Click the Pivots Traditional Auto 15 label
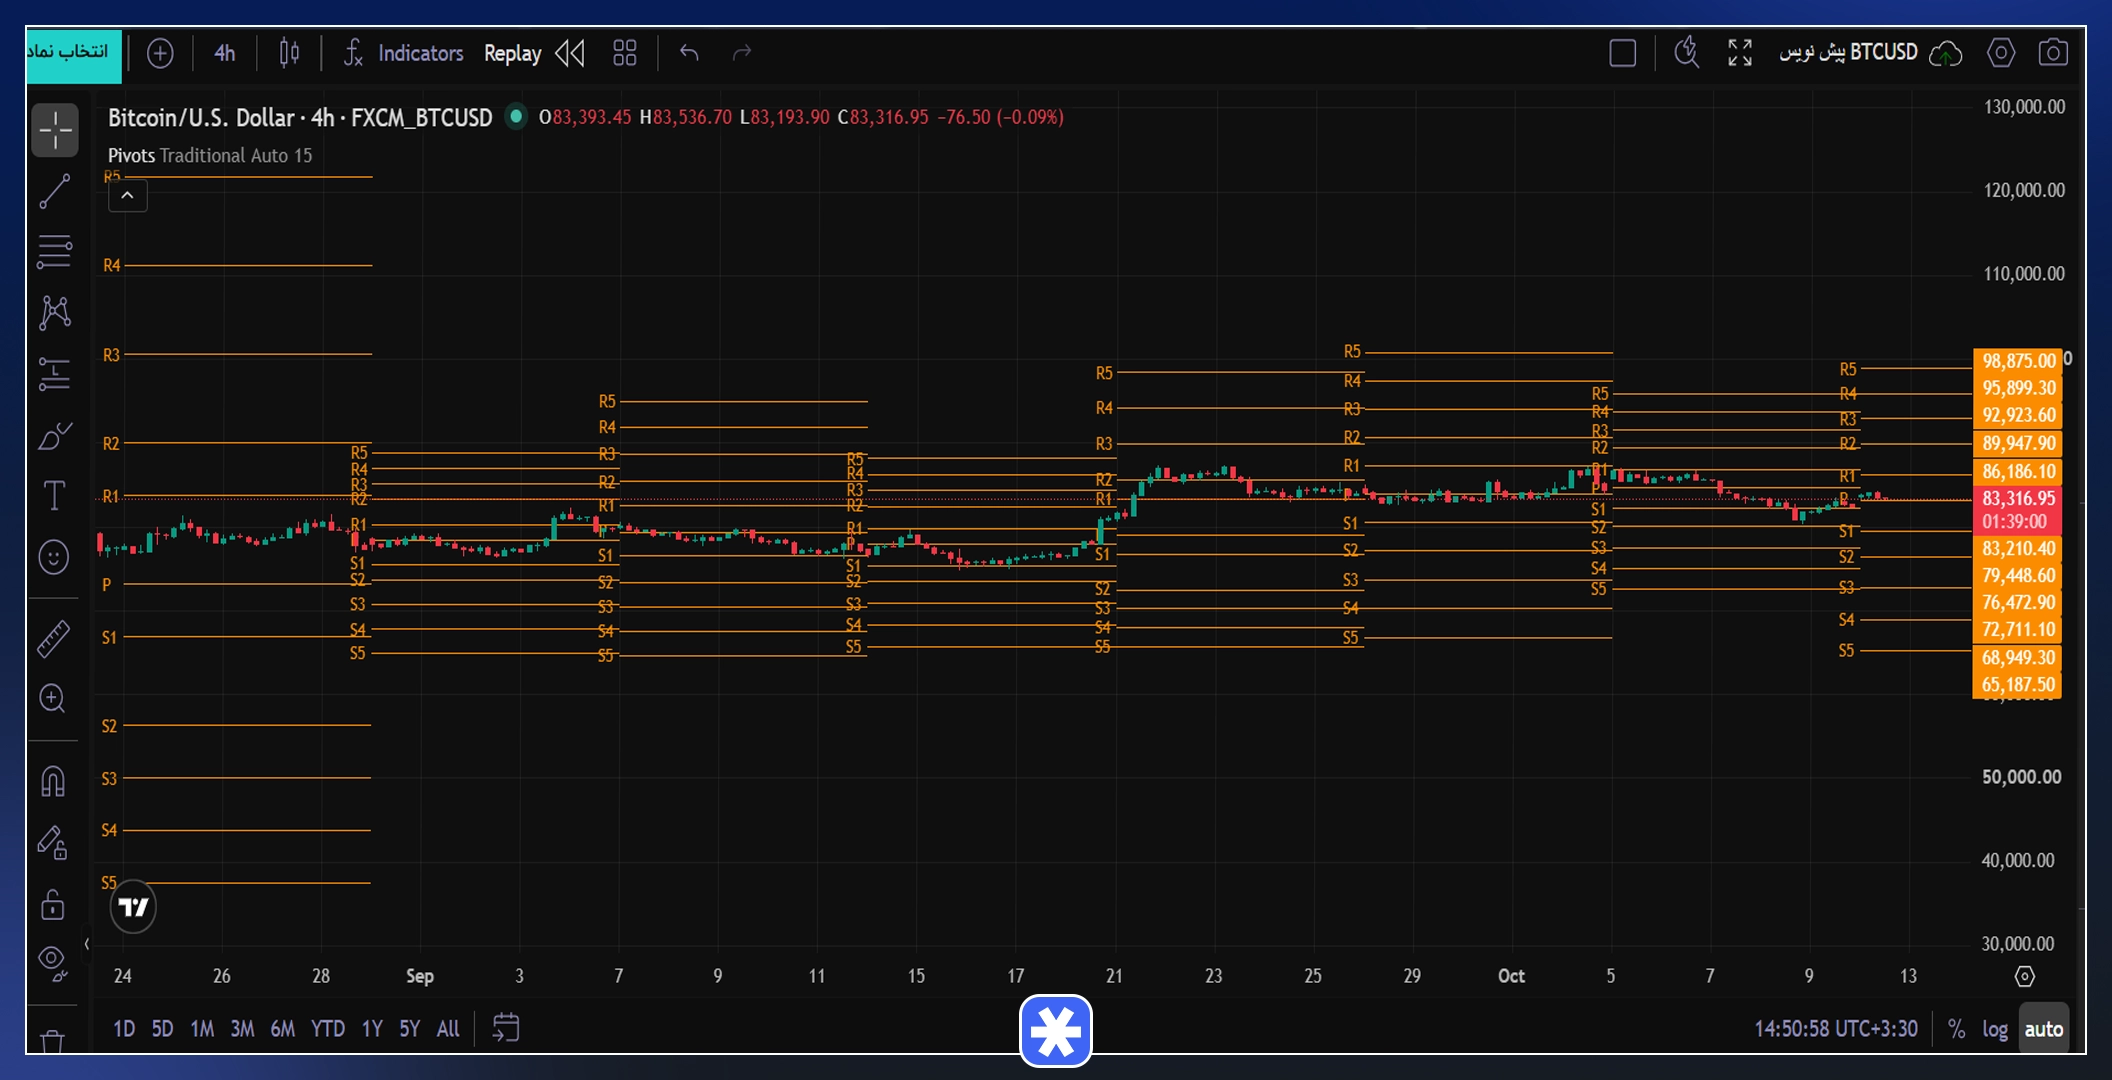The height and width of the screenshot is (1080, 2112). click(x=210, y=156)
